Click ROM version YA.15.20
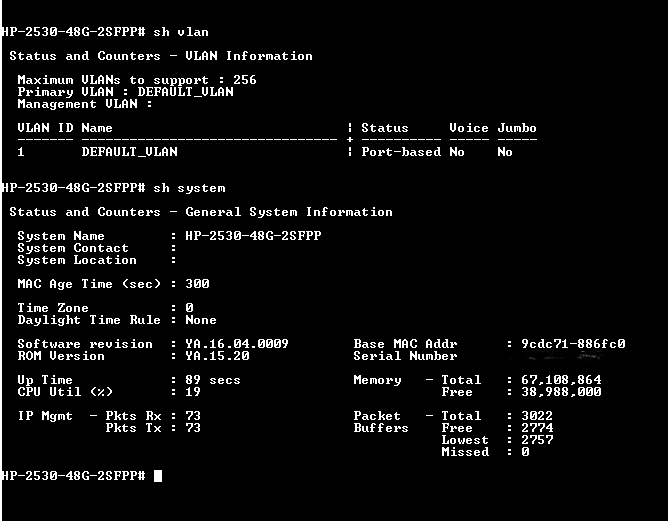 (217, 356)
